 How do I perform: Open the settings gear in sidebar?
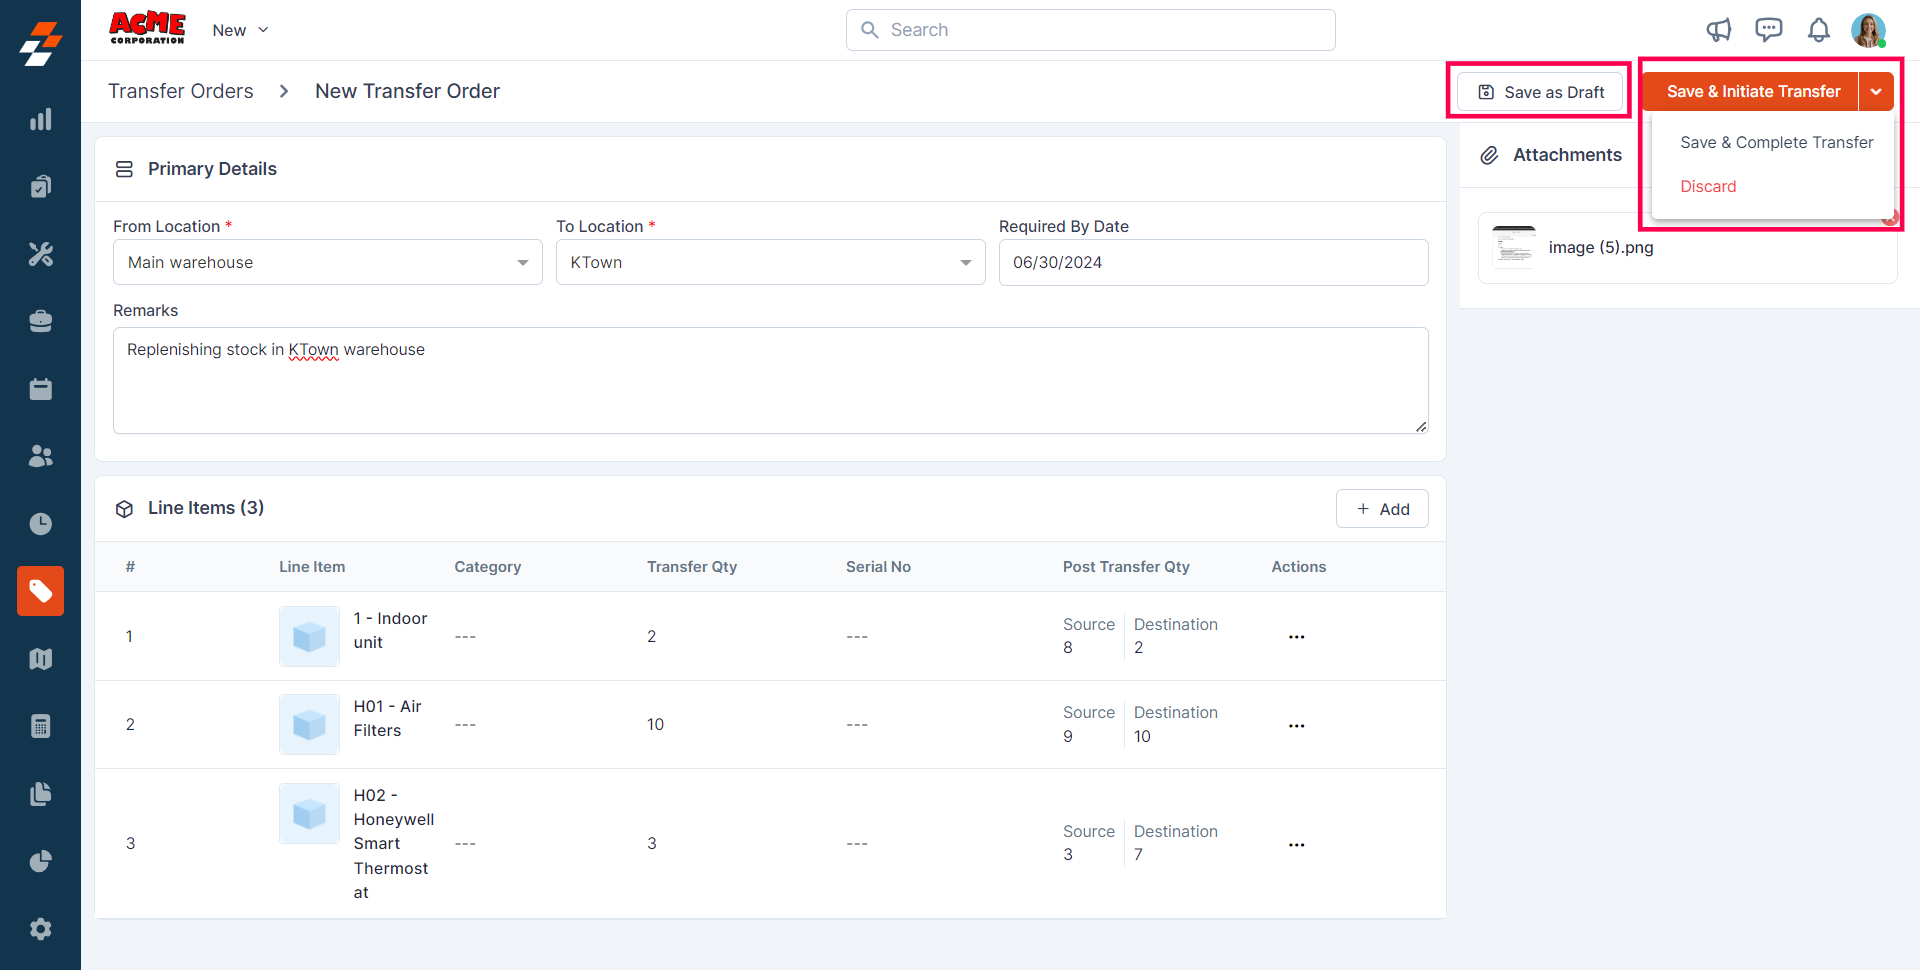40,929
